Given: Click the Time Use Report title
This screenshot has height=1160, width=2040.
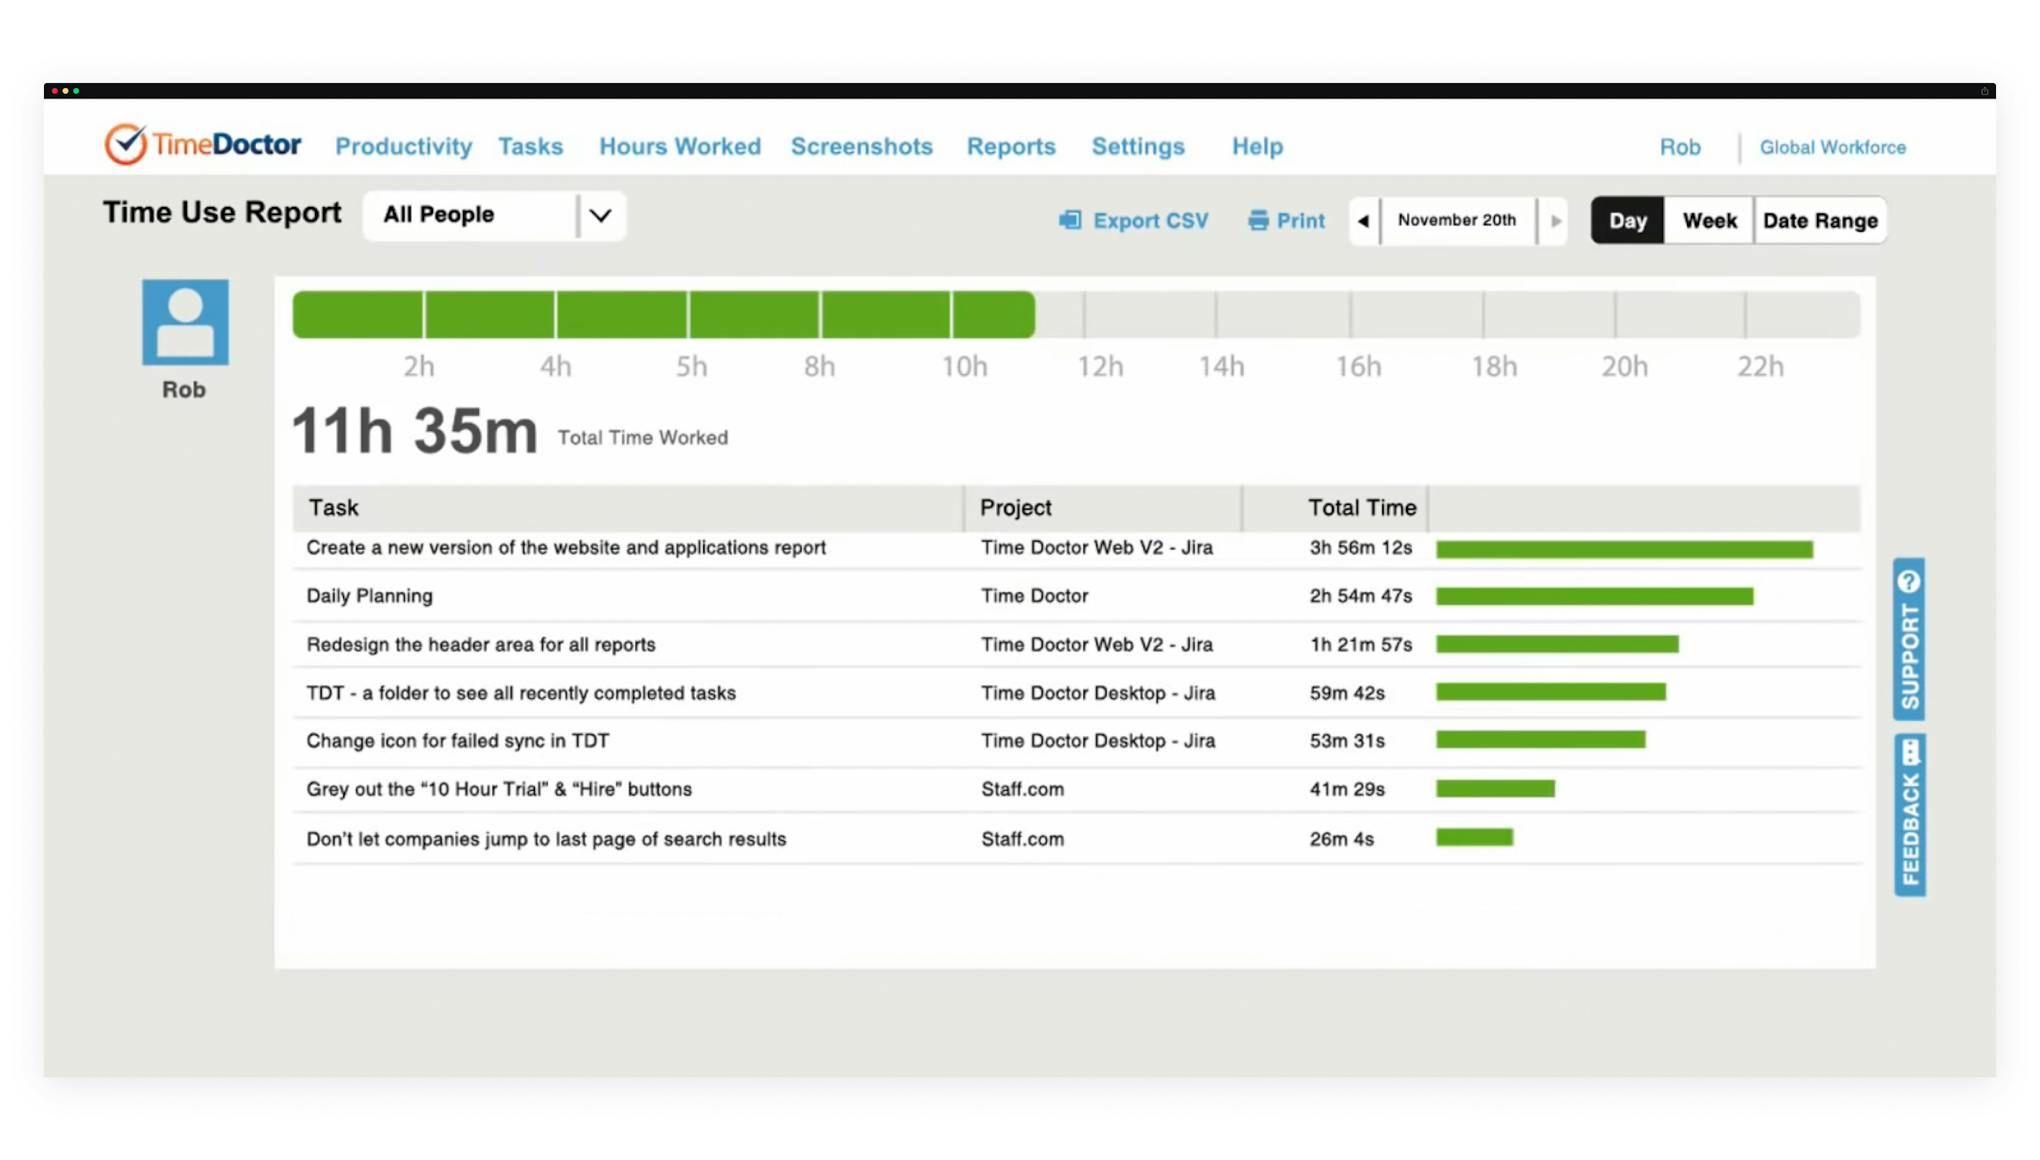Looking at the screenshot, I should (222, 212).
